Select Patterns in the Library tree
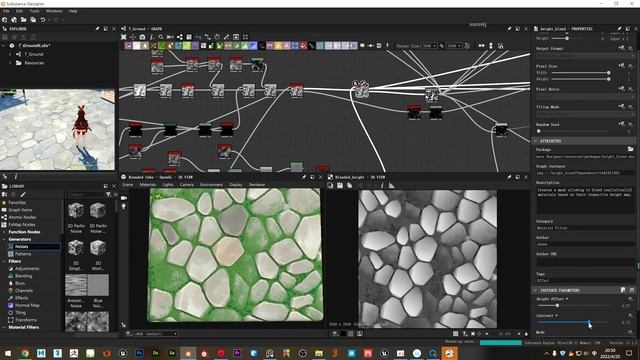Screen dimensions: 640x360 coord(23,254)
